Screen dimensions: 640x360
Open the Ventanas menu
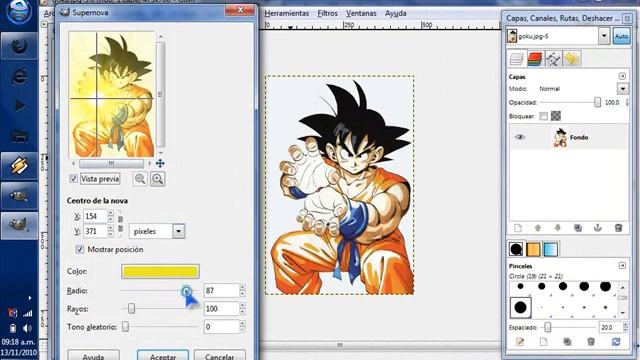361,13
